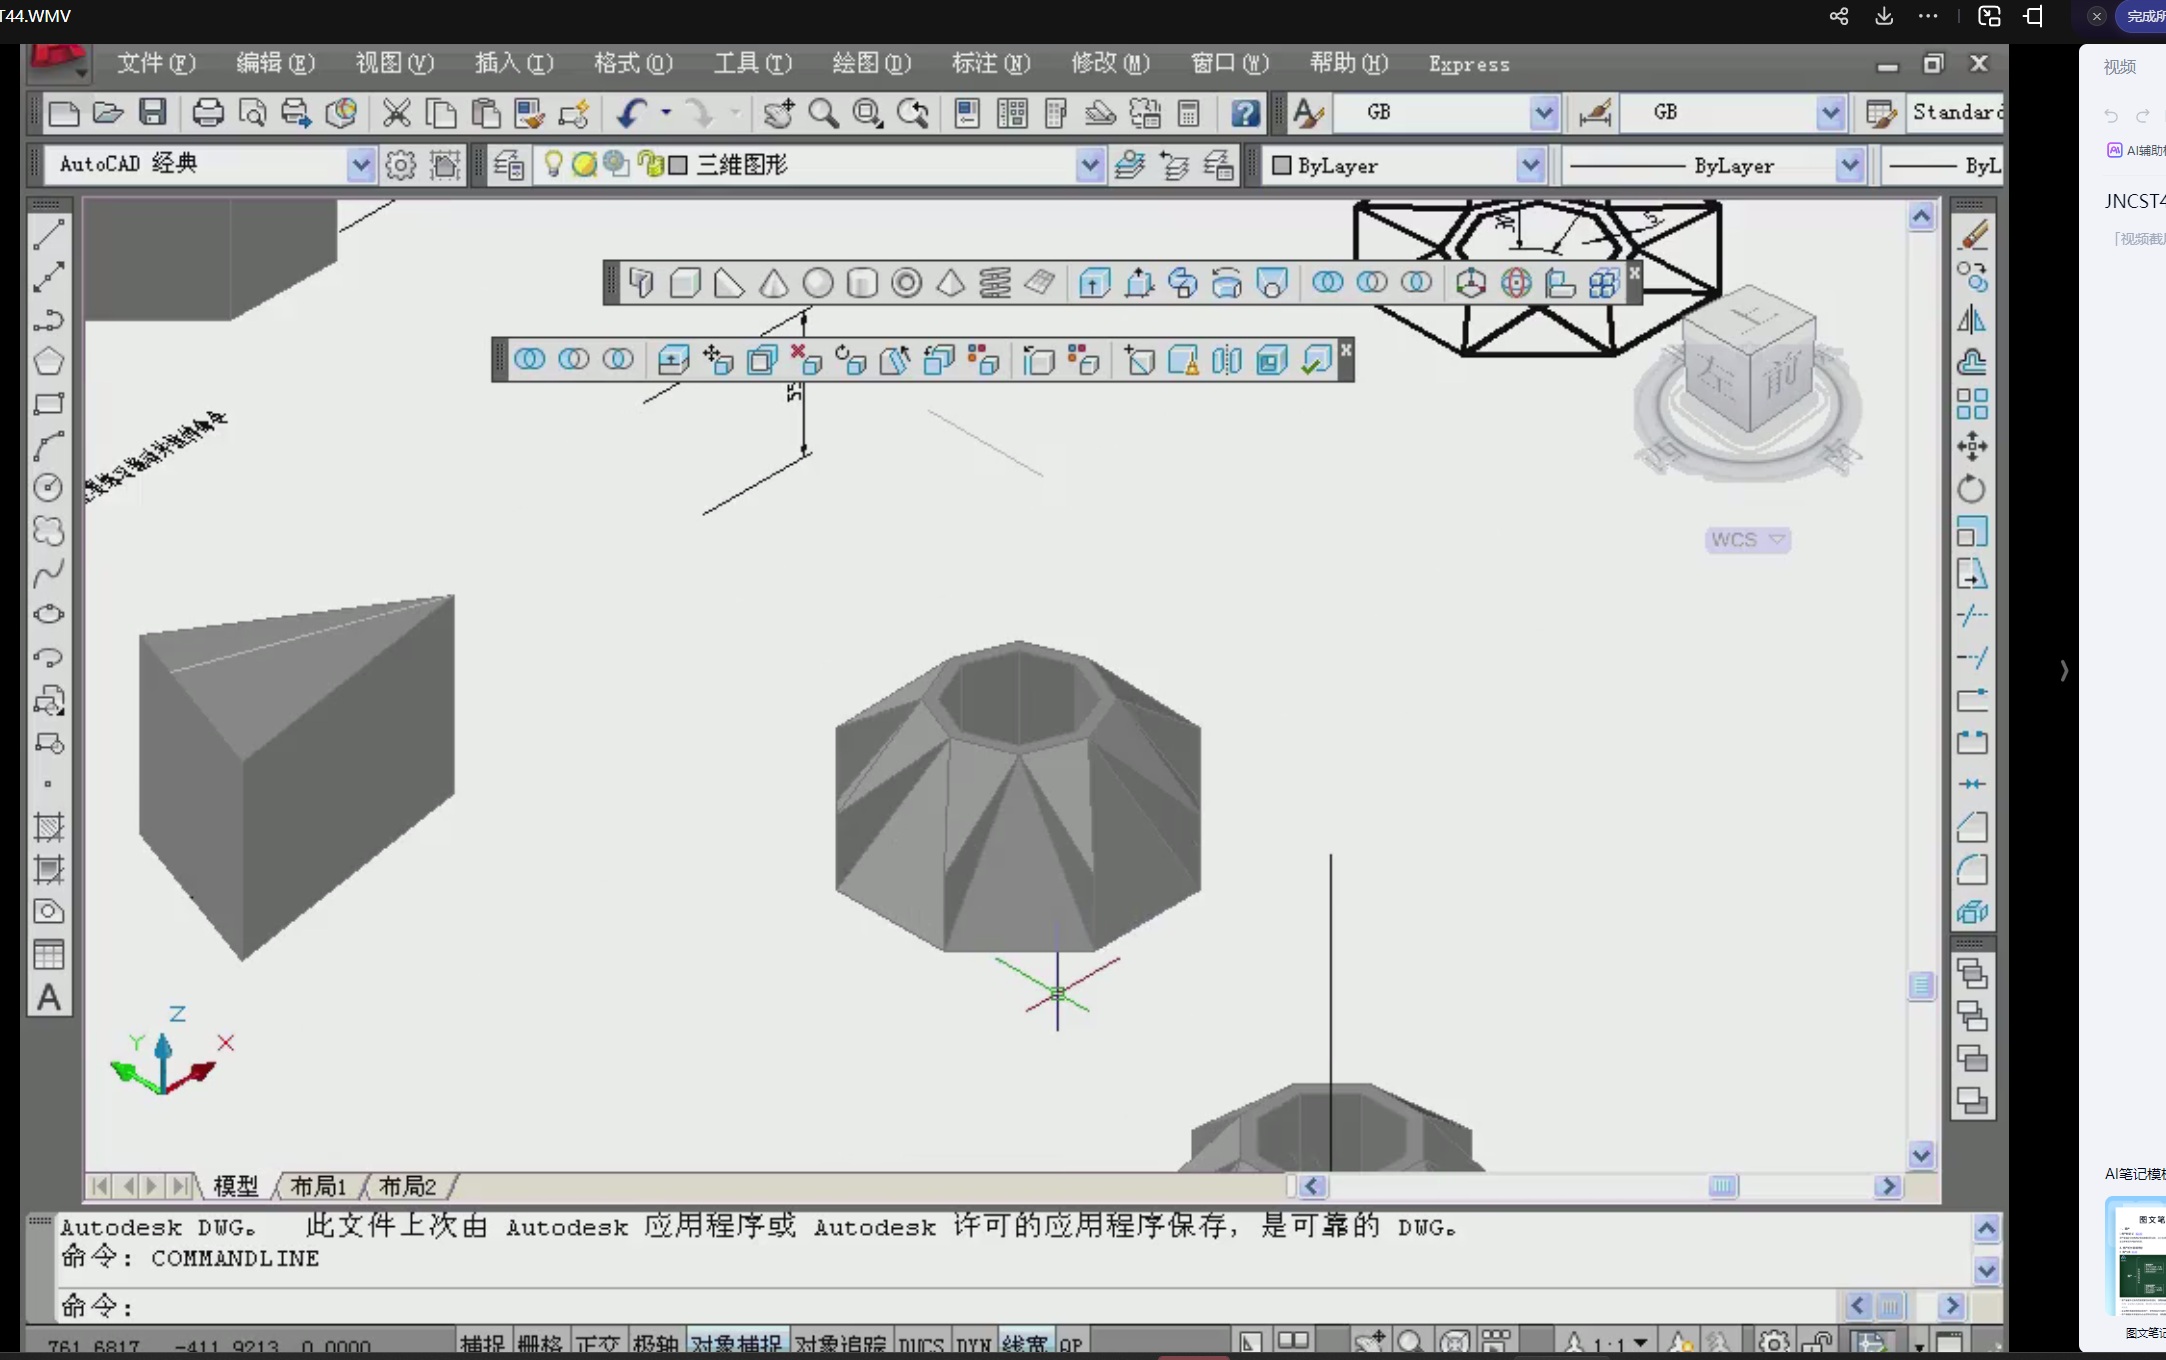Viewport: 2166px width, 1360px height.
Task: Switch to the 布局1 layout tab
Action: click(x=318, y=1187)
